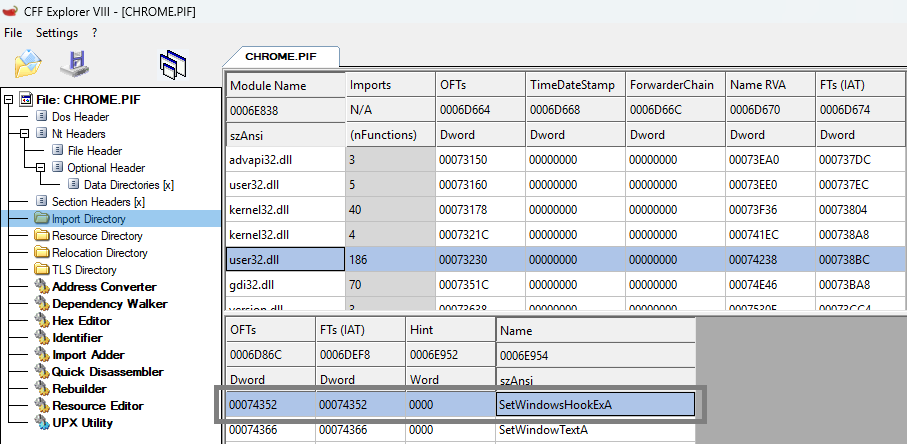Screen dimensions: 907x444
Task: Click the 0006E954 Name offset cell
Action: click(595, 356)
